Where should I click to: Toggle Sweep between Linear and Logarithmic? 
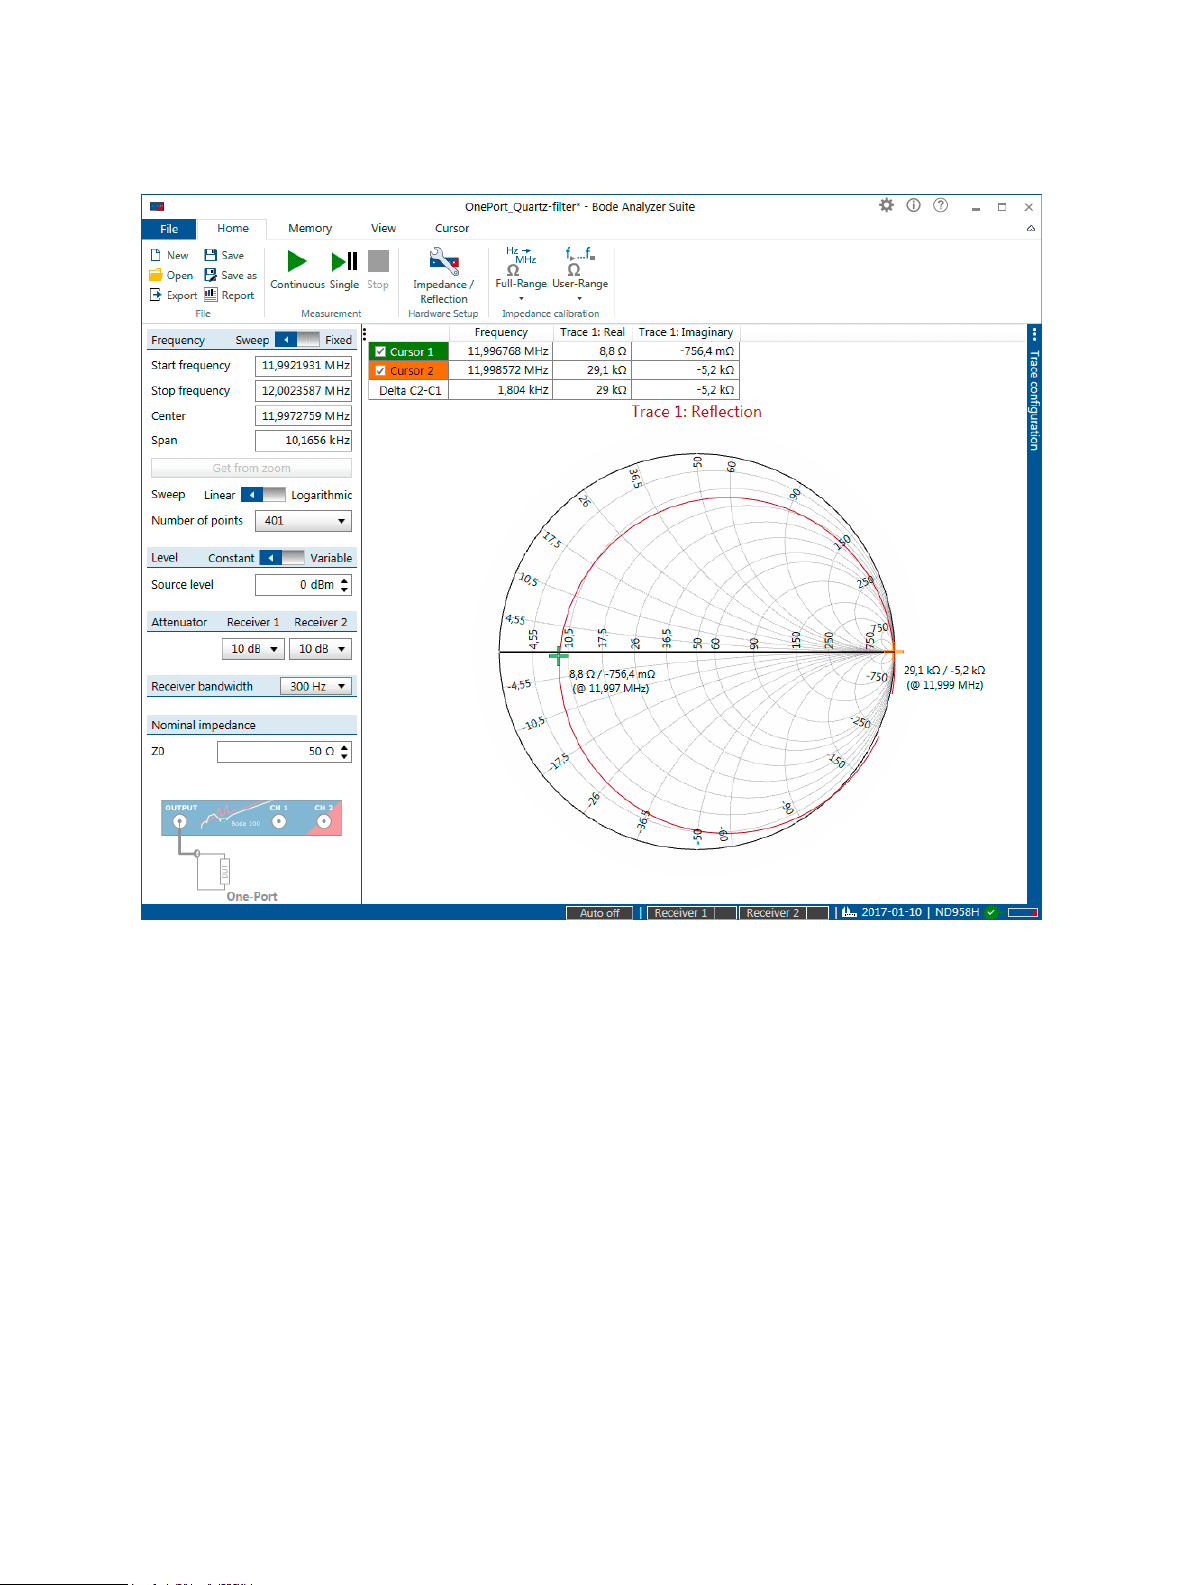click(x=263, y=495)
